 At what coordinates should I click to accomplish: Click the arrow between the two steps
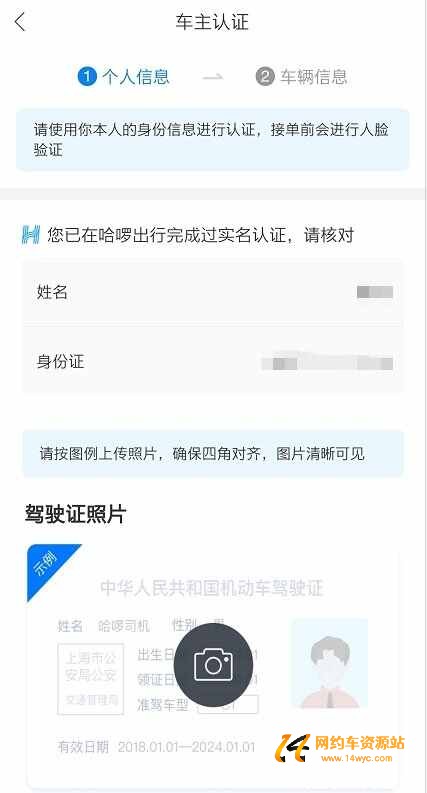[212, 77]
